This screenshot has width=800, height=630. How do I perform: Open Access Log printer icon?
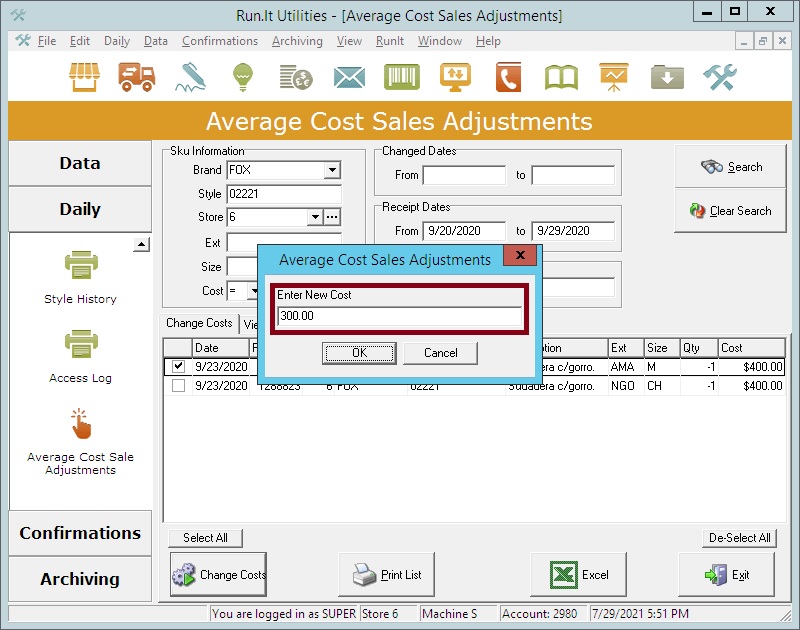81,344
